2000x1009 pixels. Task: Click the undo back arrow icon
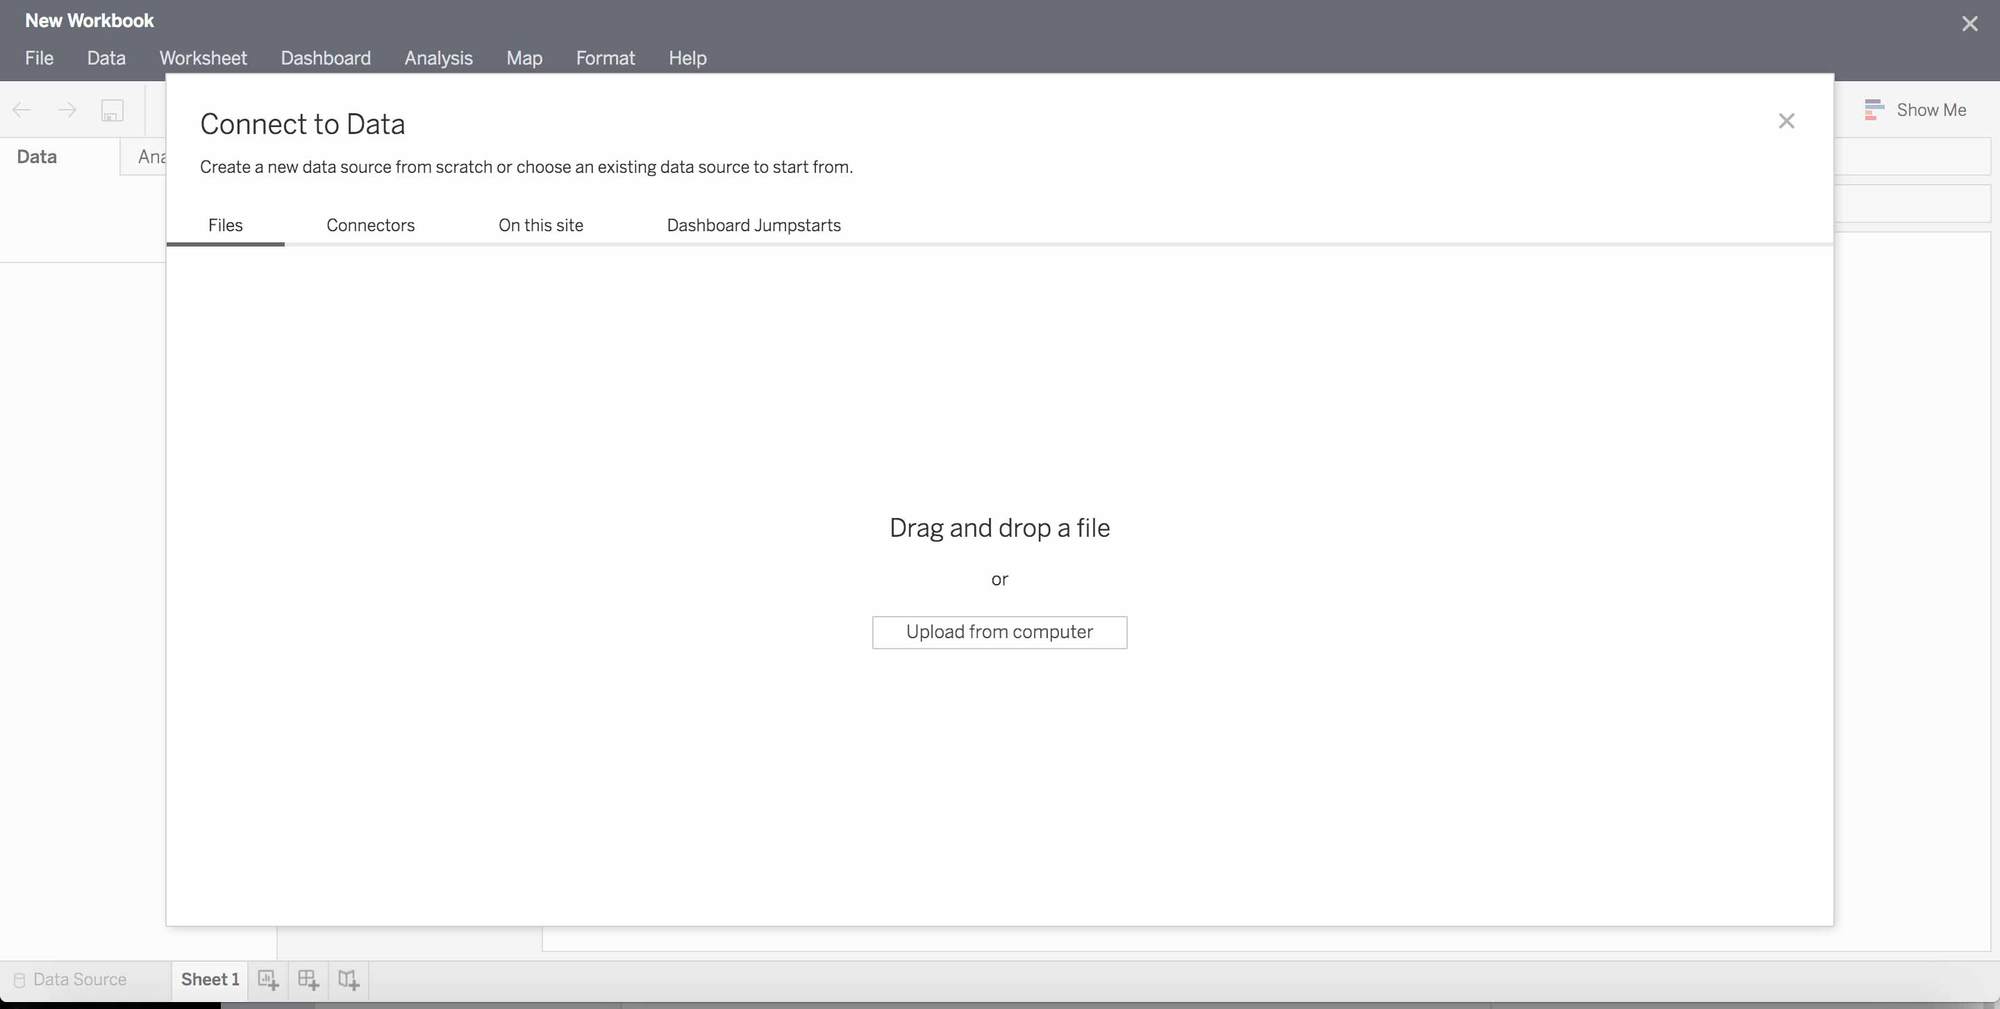22,110
